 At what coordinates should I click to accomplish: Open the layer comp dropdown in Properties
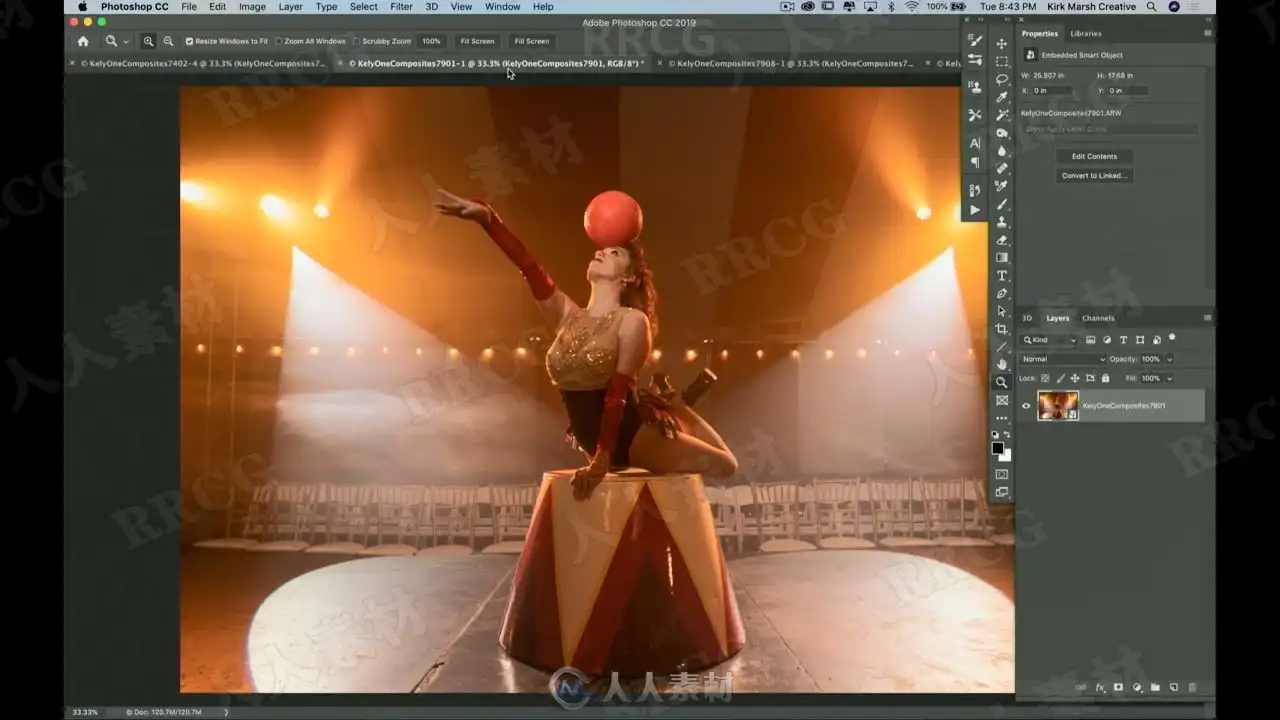coord(1111,129)
